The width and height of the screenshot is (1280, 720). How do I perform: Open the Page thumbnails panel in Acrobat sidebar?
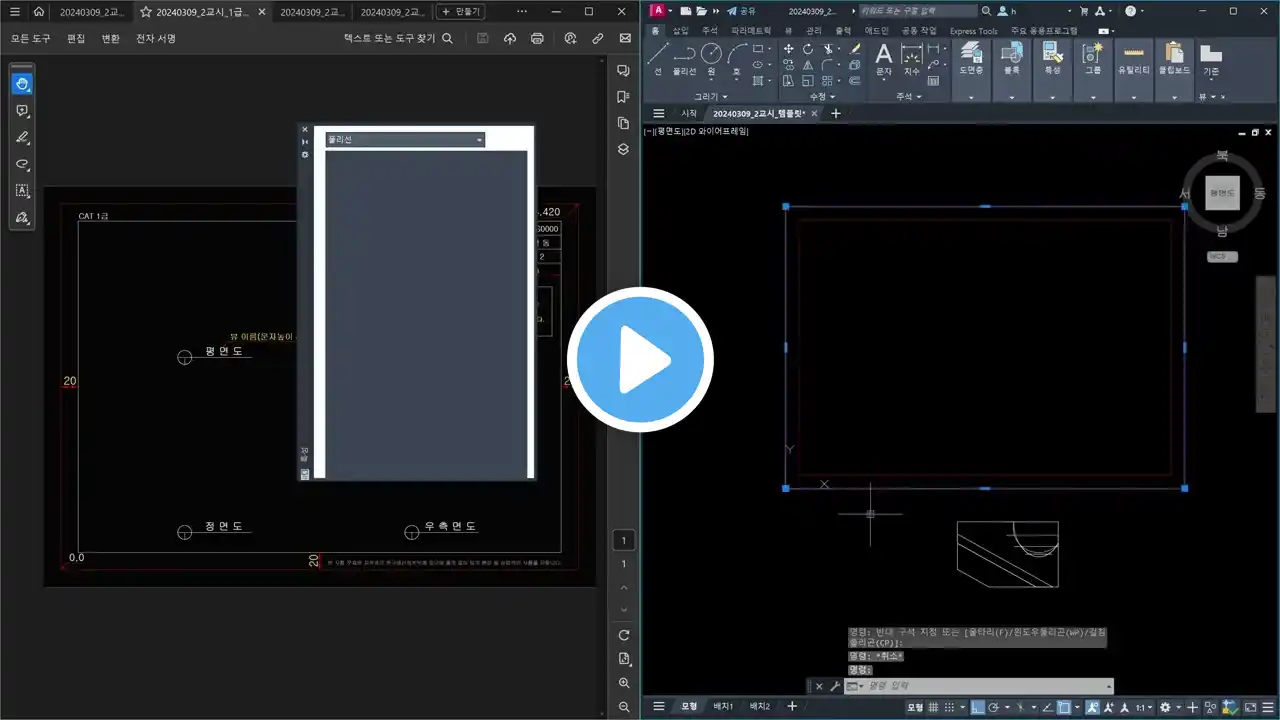[623, 123]
